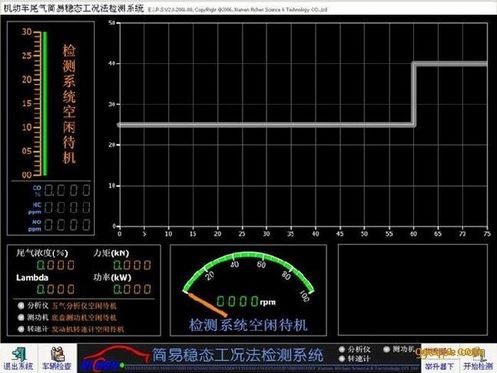497x373 pixels.
Task: Click the 力矩(kN) label
Action: pos(111,253)
